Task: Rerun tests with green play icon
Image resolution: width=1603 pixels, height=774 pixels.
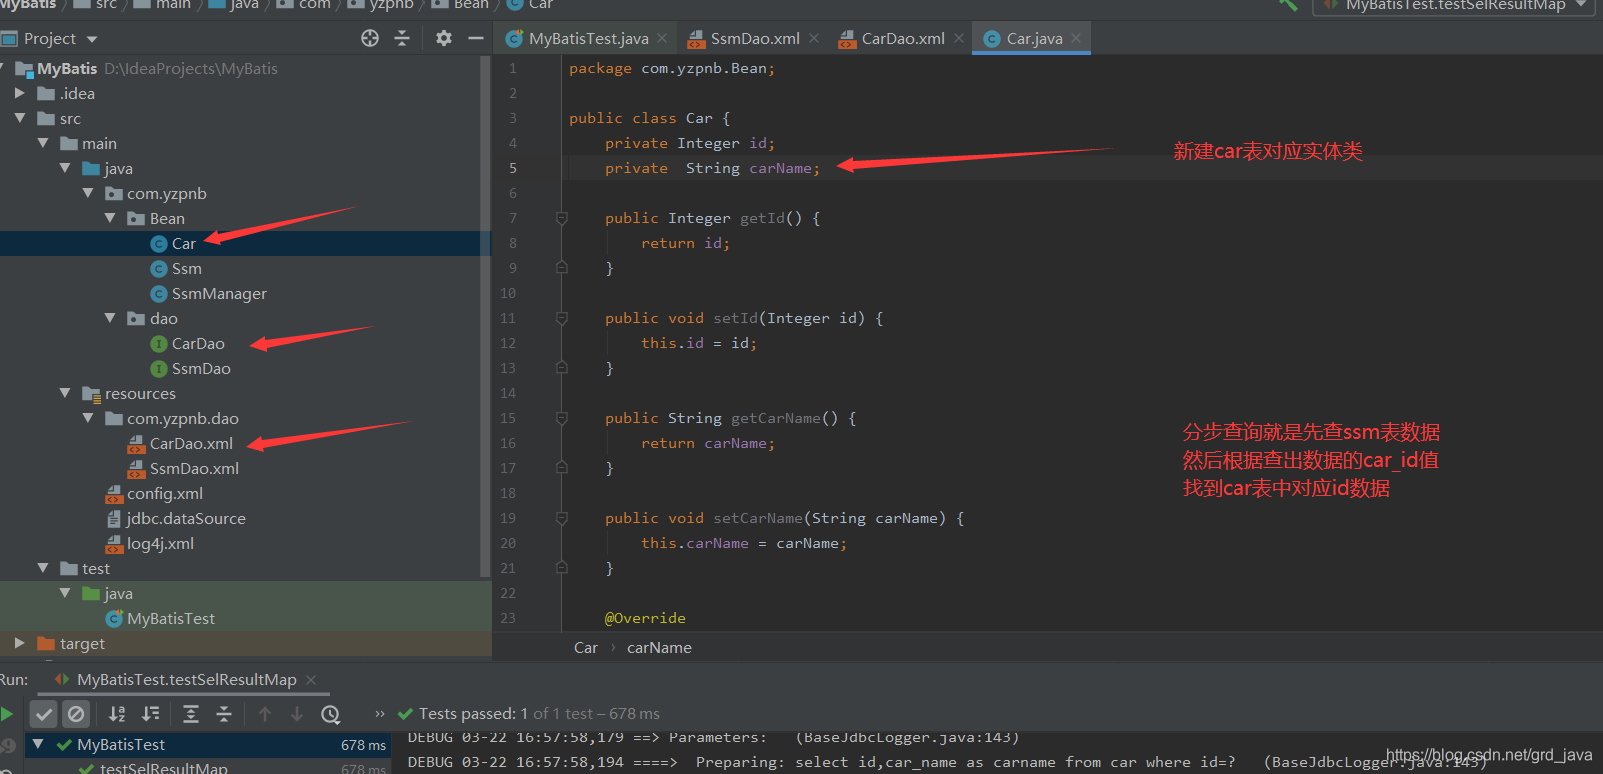Action: pos(7,714)
